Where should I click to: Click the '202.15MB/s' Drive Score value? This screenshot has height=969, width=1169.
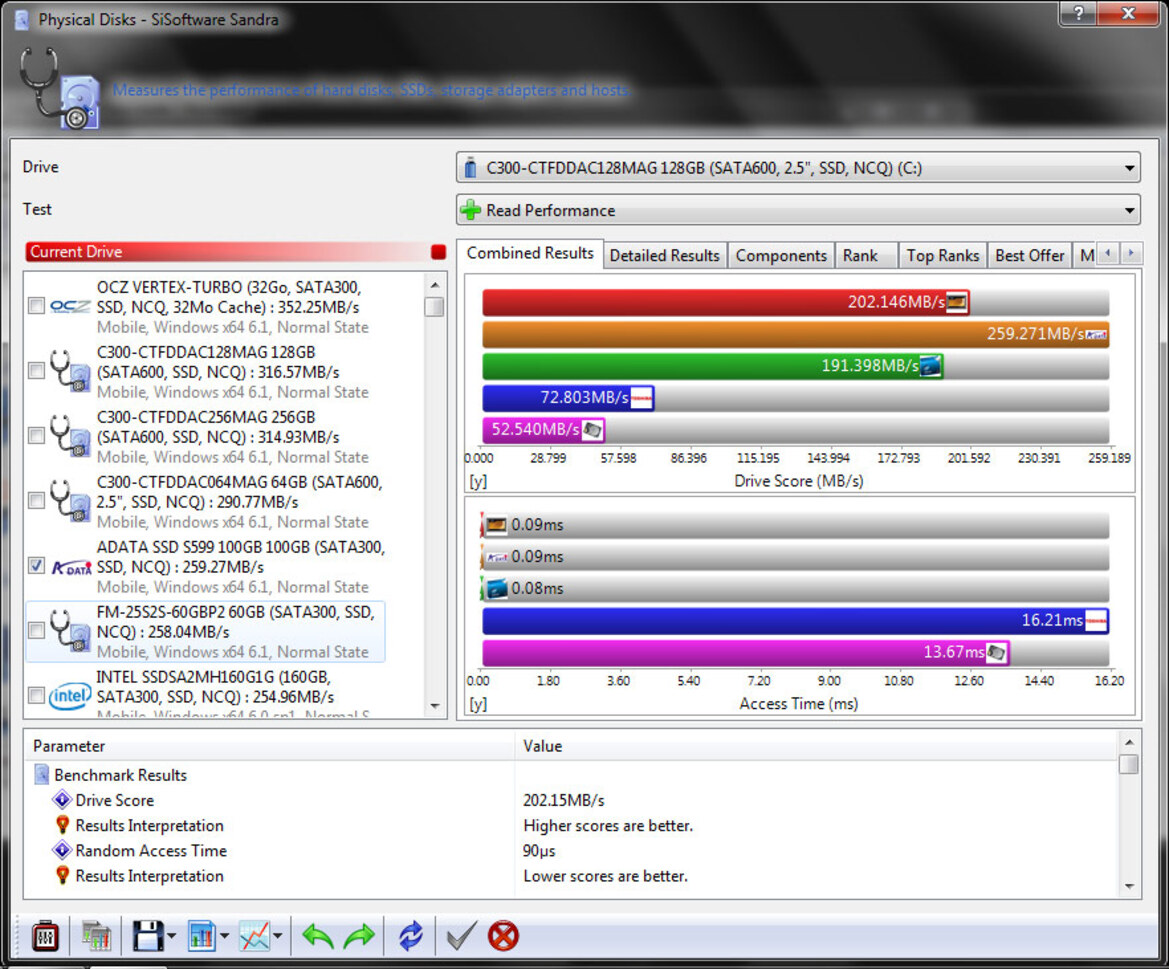pos(564,801)
